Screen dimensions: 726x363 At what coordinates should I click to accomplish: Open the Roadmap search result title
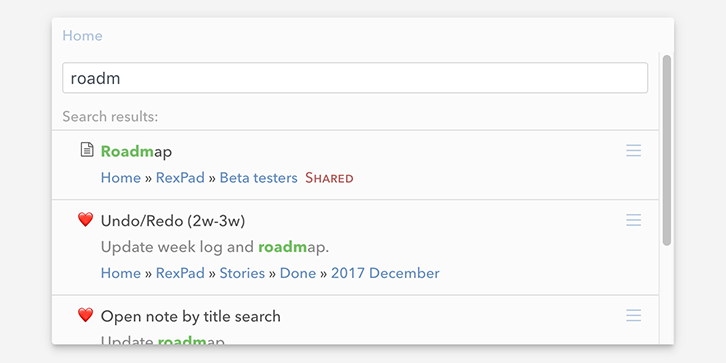coord(136,151)
